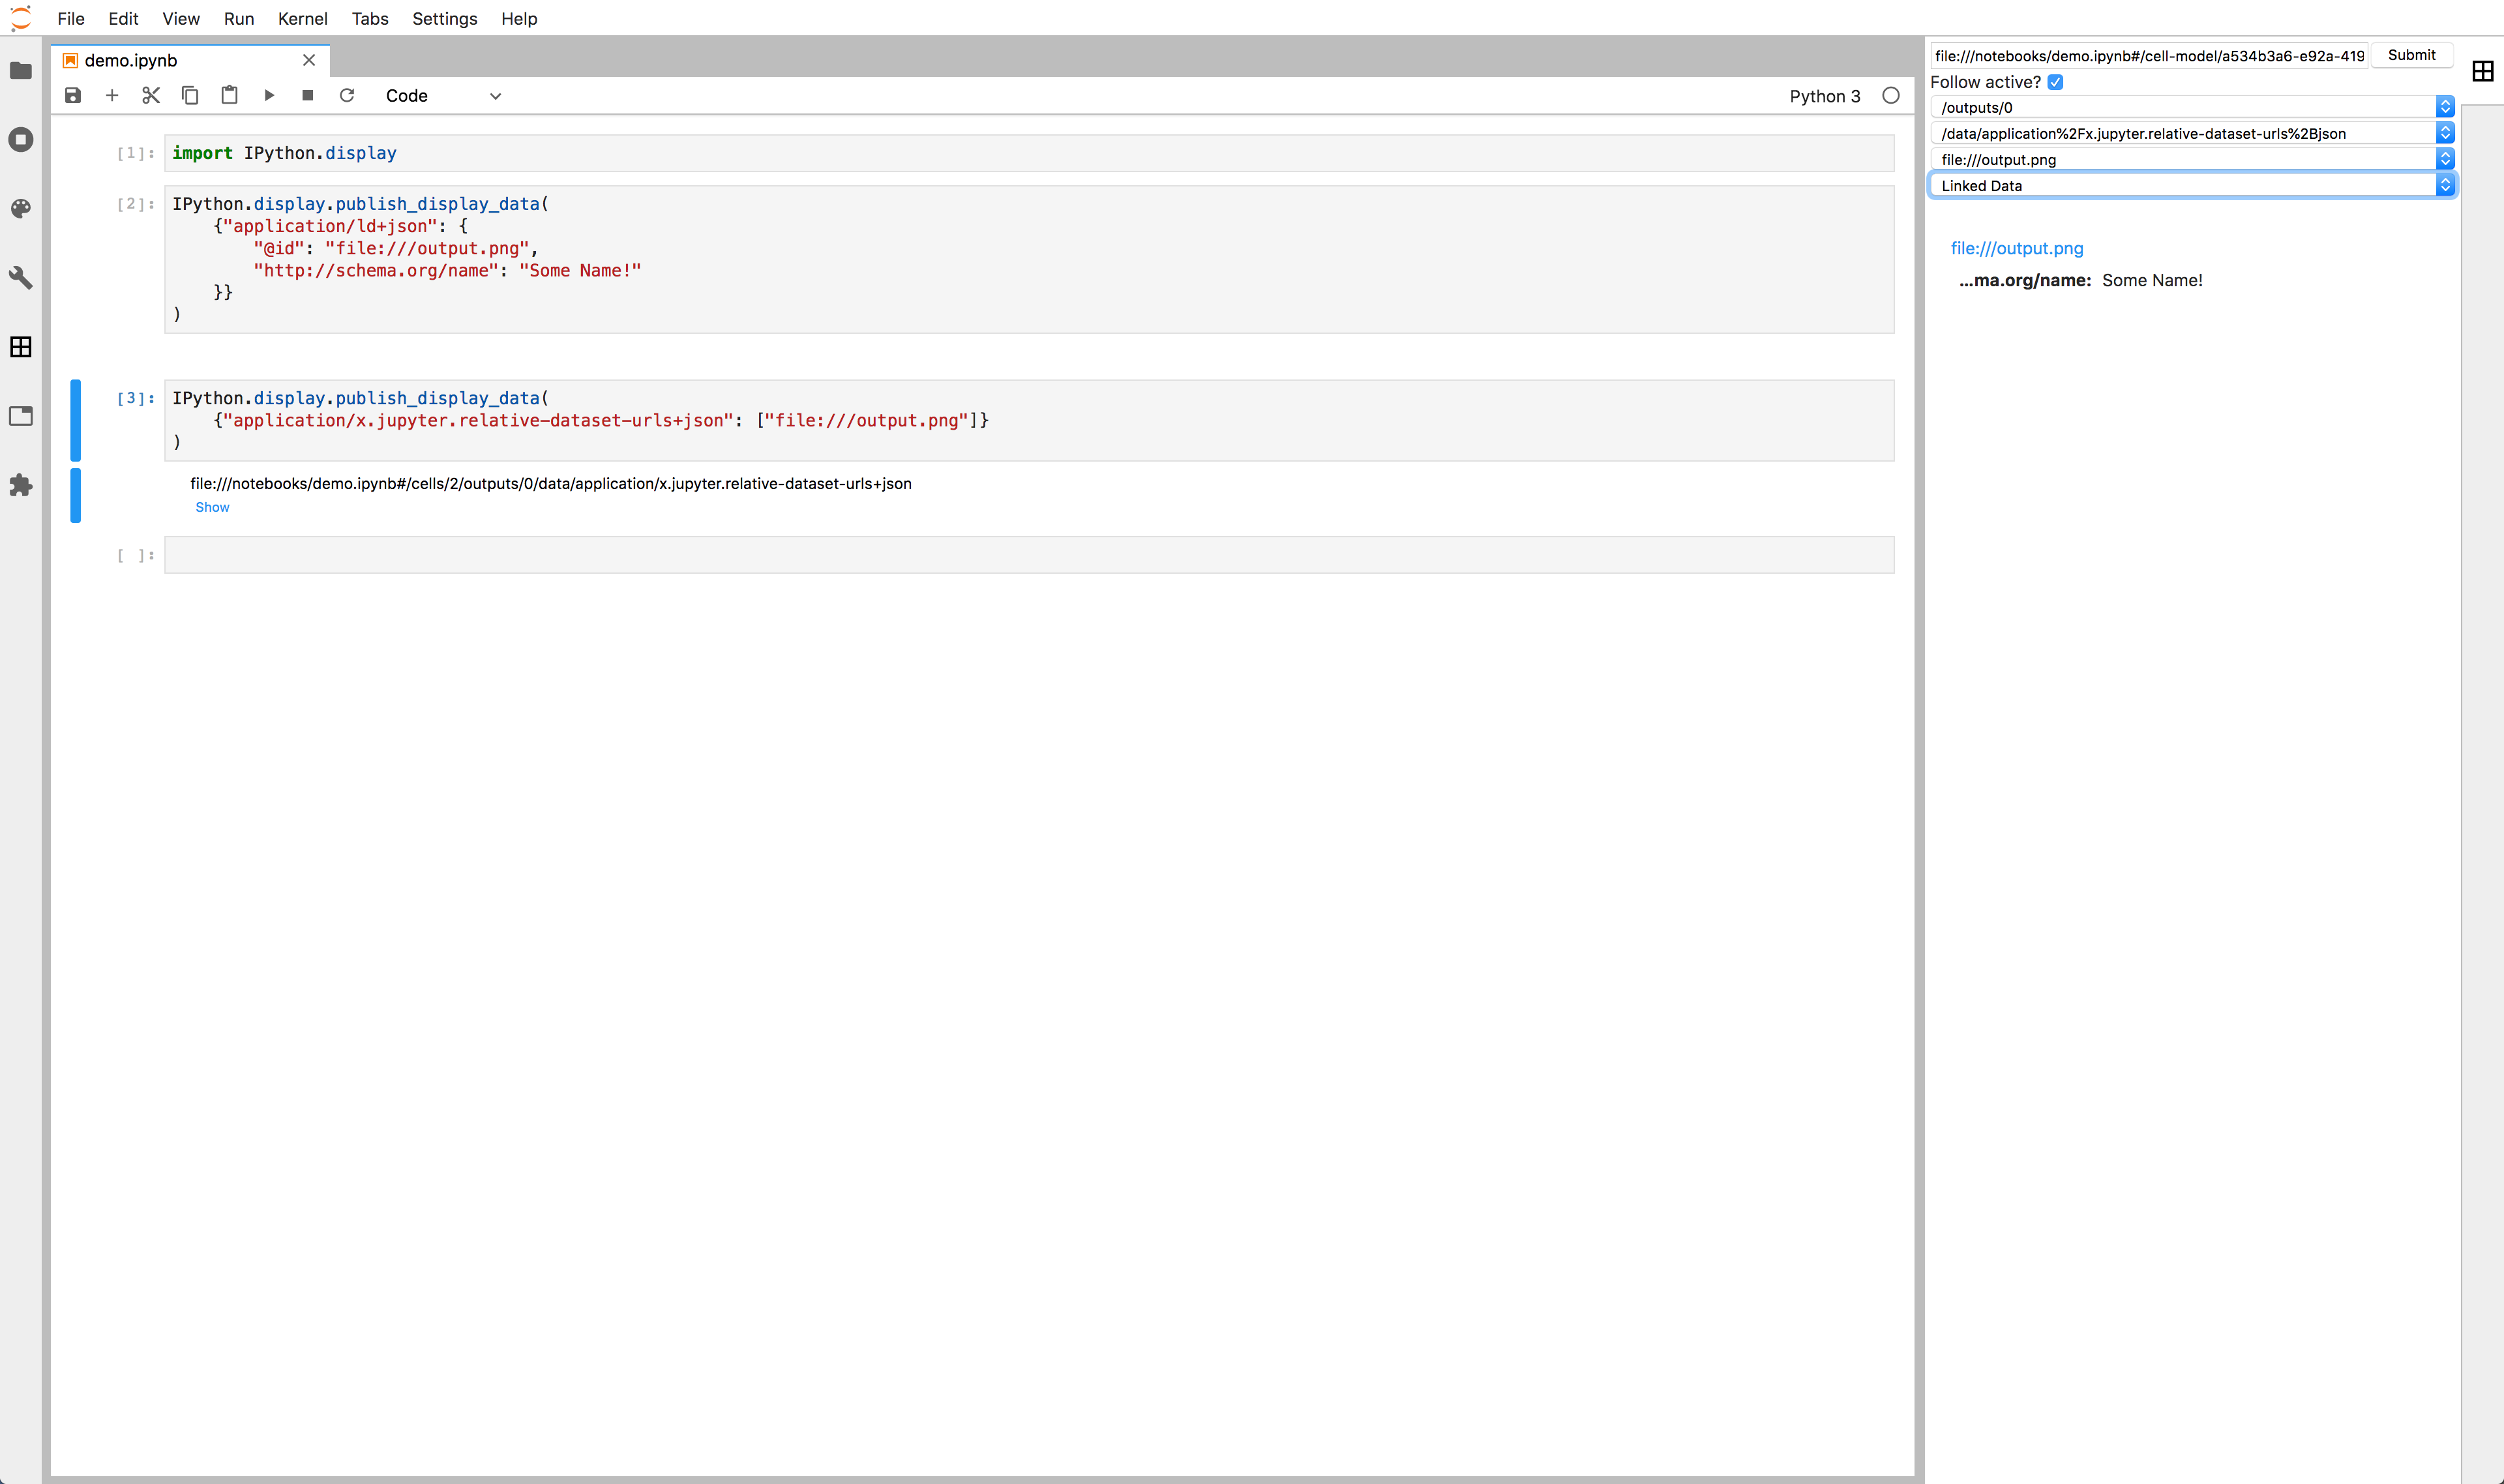
Task: Click the save notebook toolbar icon
Action: point(73,95)
